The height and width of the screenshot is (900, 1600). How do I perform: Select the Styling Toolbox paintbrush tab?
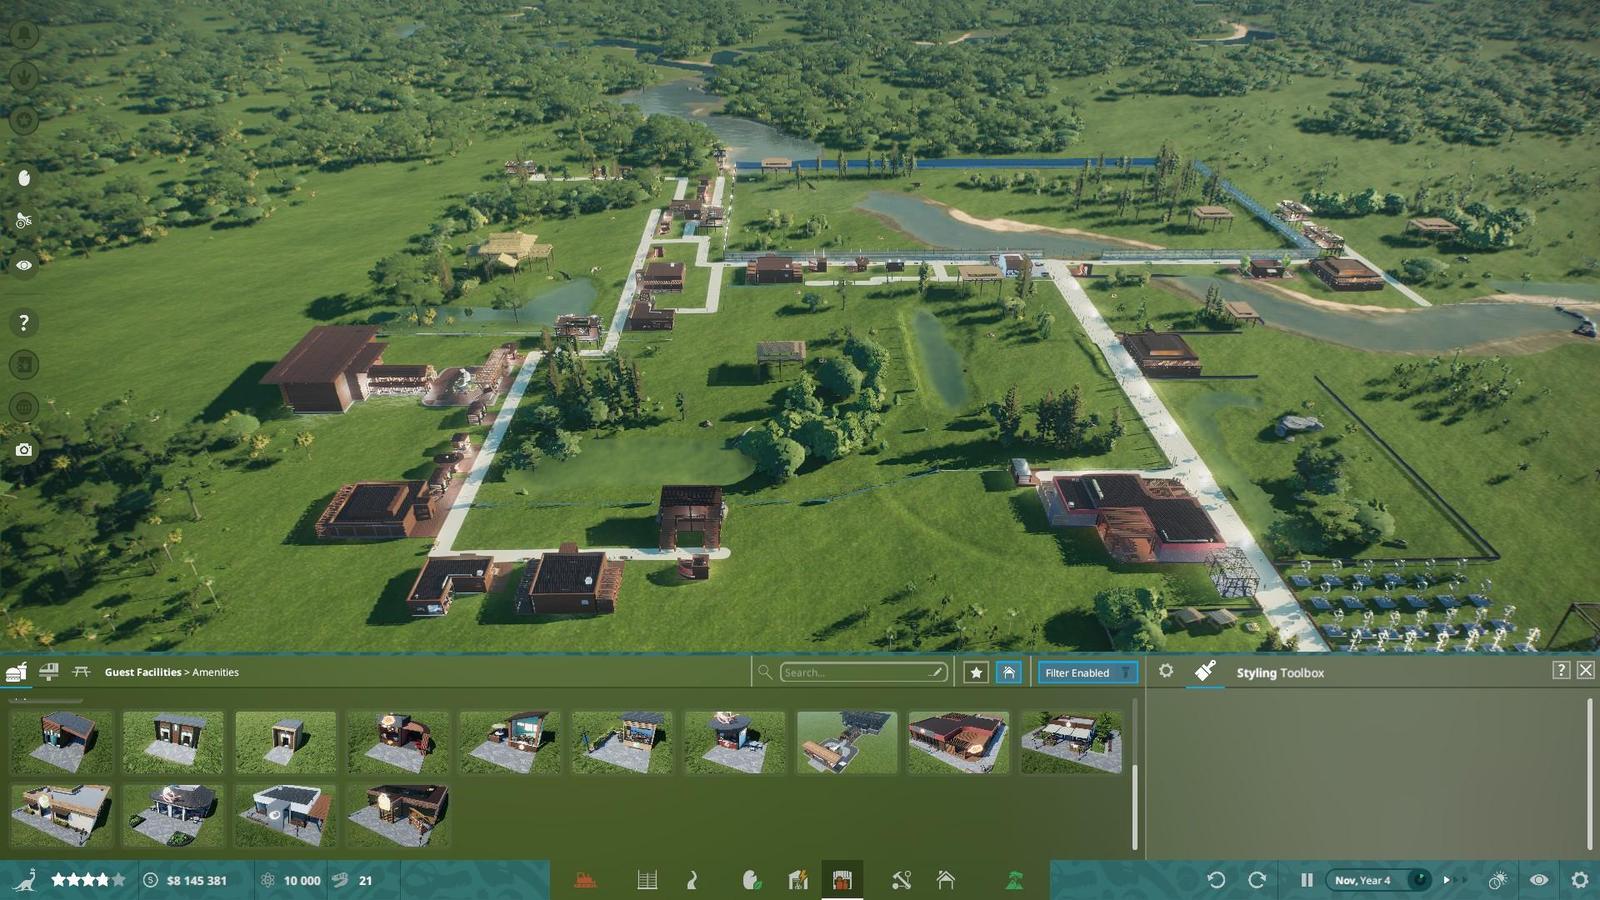[x=1205, y=671]
